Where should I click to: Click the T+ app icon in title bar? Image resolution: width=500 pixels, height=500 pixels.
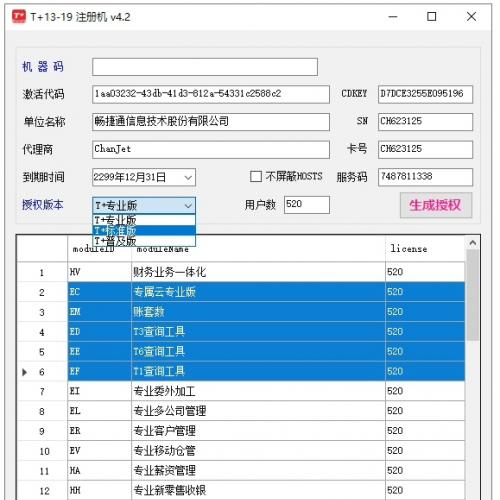(19, 16)
